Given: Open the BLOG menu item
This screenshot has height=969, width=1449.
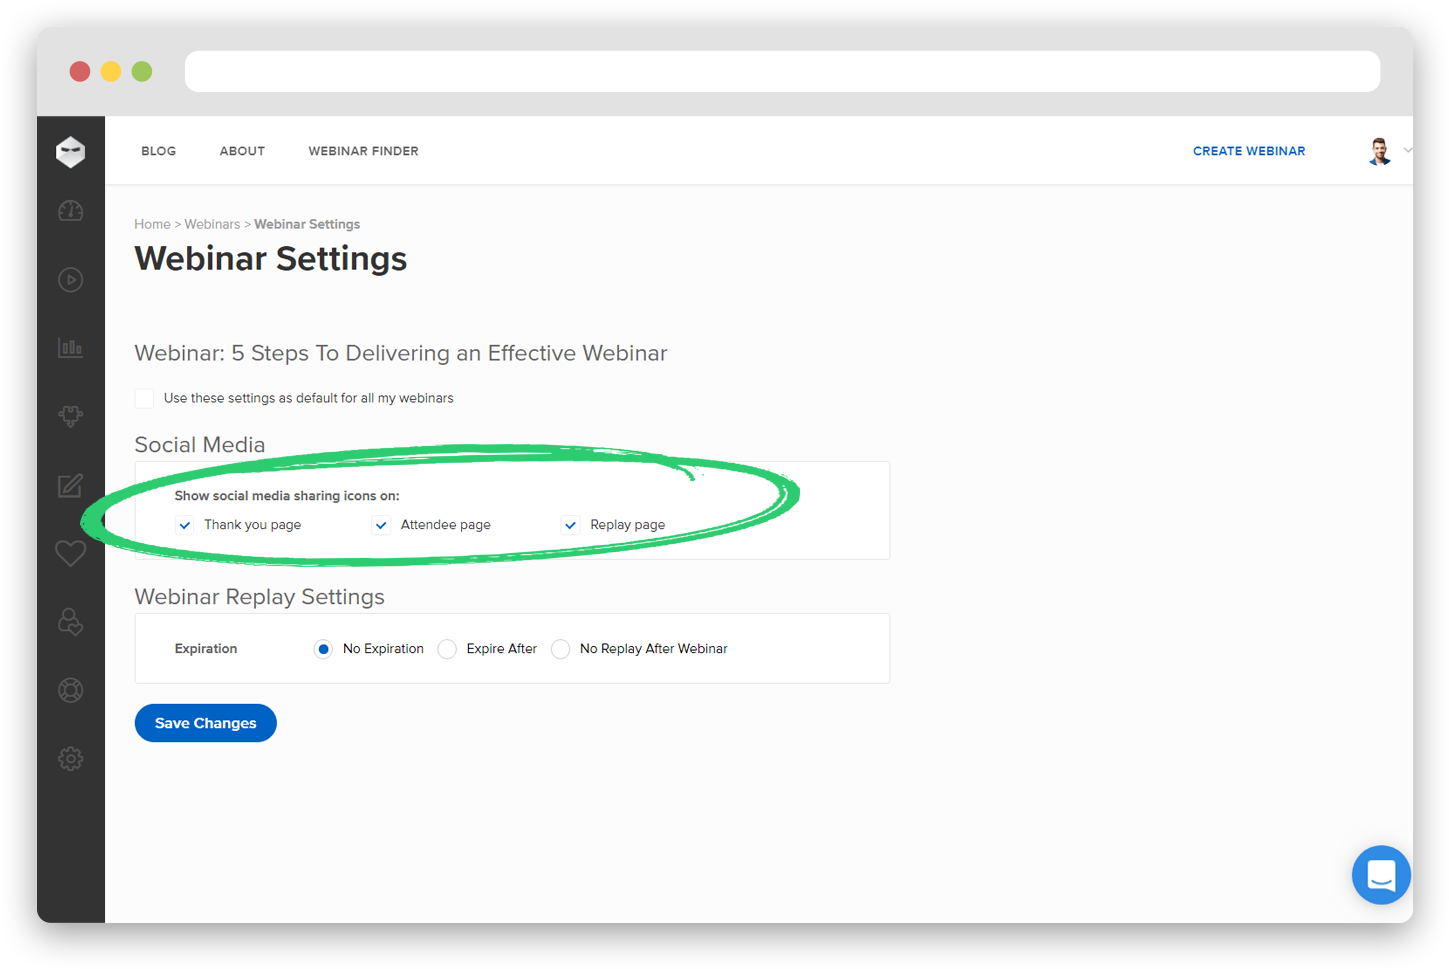Looking at the screenshot, I should tap(158, 151).
